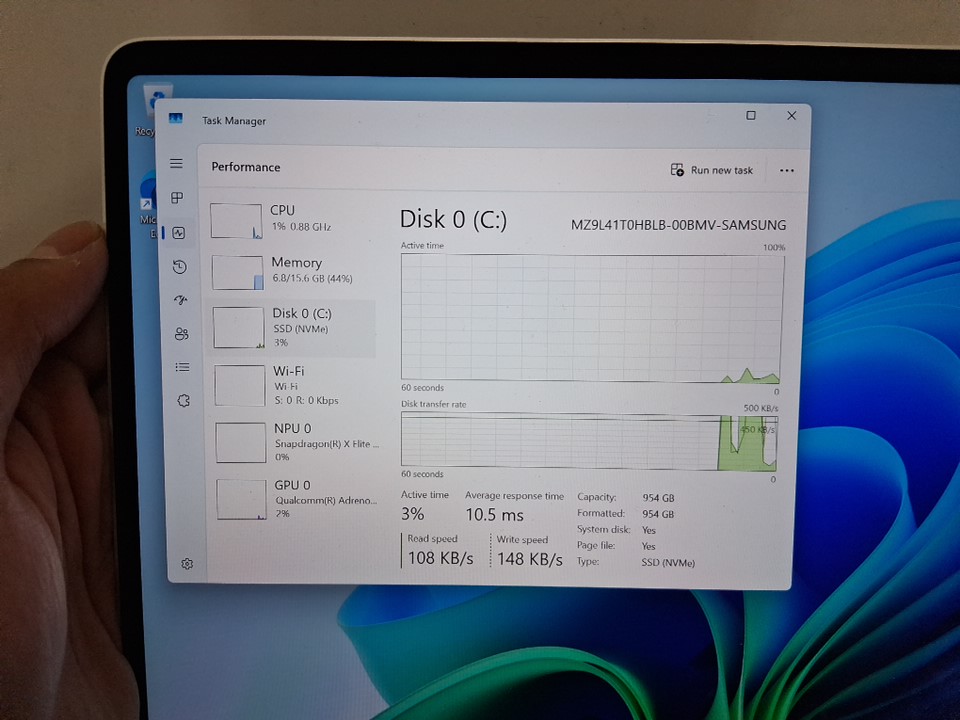Click the Disk transfer rate graph
Image resolution: width=960 pixels, height=720 pixels.
pos(590,442)
